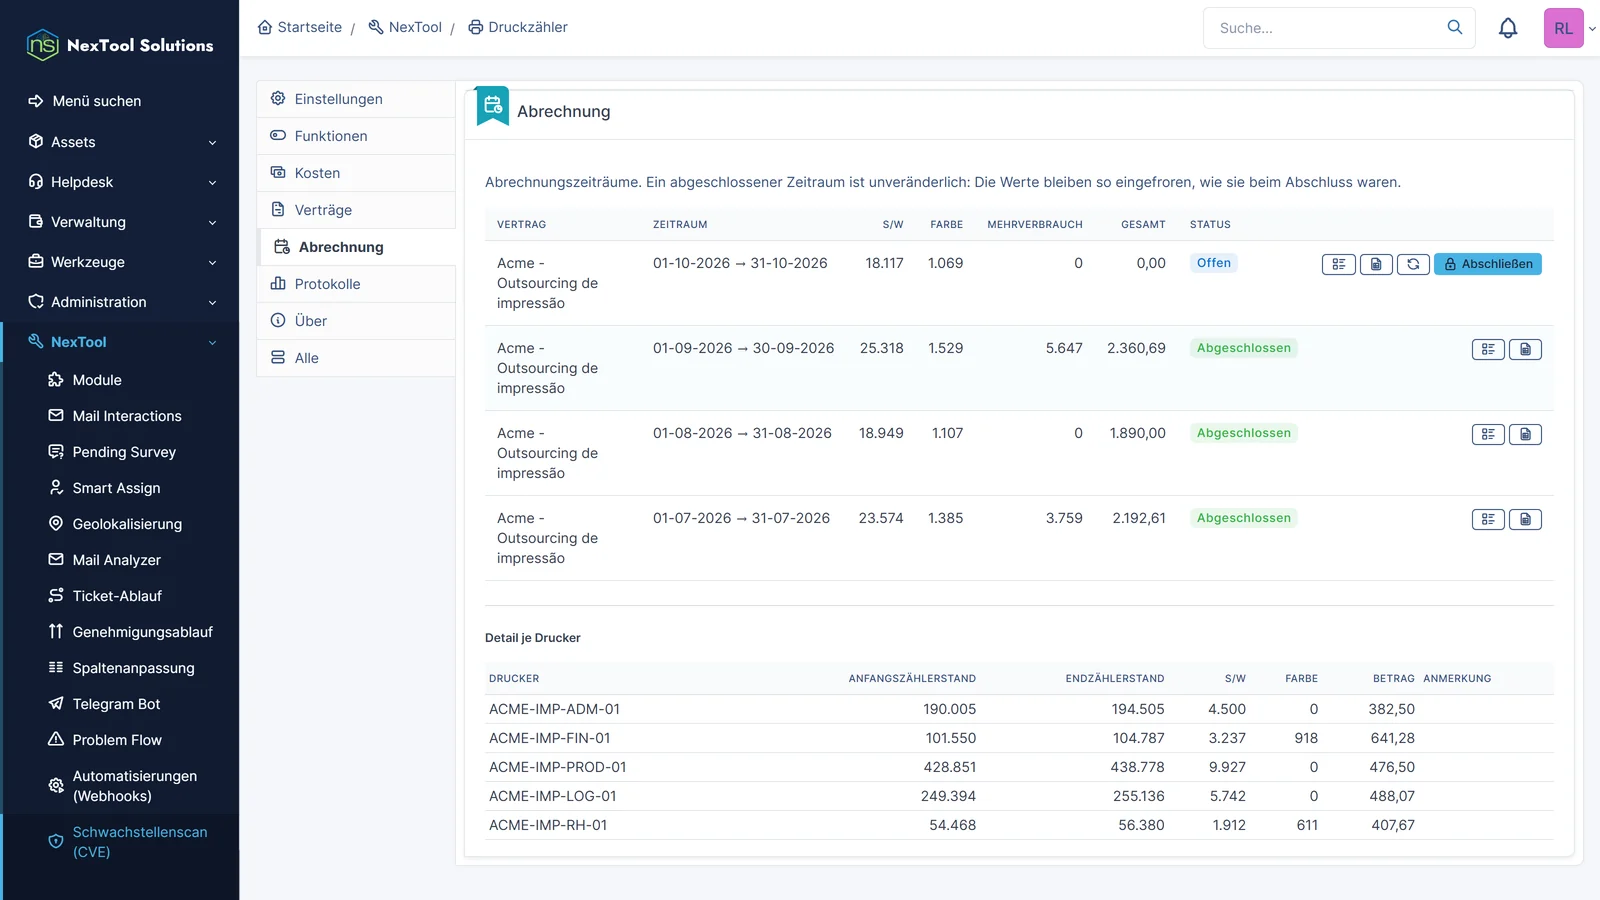This screenshot has width=1600, height=900.
Task: Export spreadsheet for October 2026 period
Action: (x=1376, y=264)
